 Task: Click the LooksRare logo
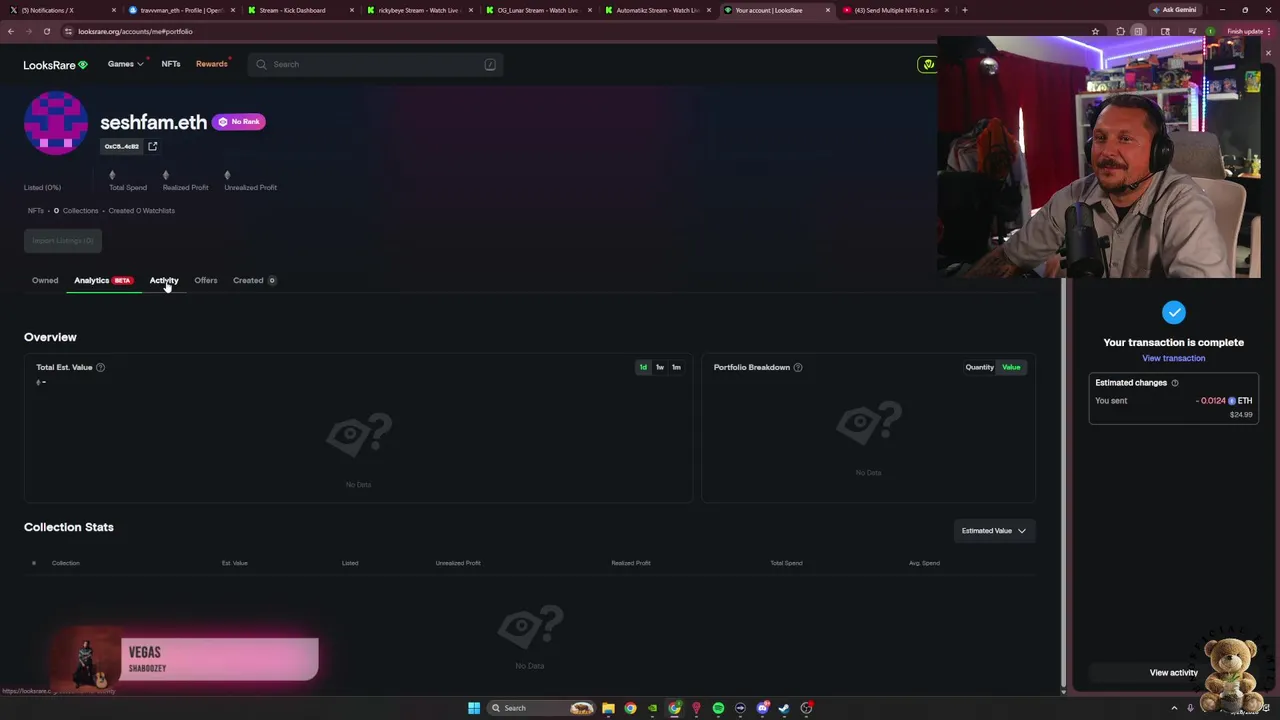56,65
